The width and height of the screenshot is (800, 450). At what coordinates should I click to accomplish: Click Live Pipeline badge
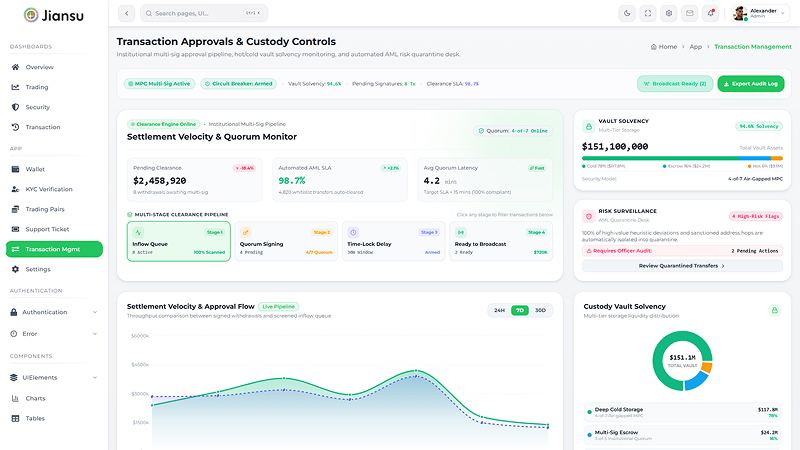tap(279, 307)
